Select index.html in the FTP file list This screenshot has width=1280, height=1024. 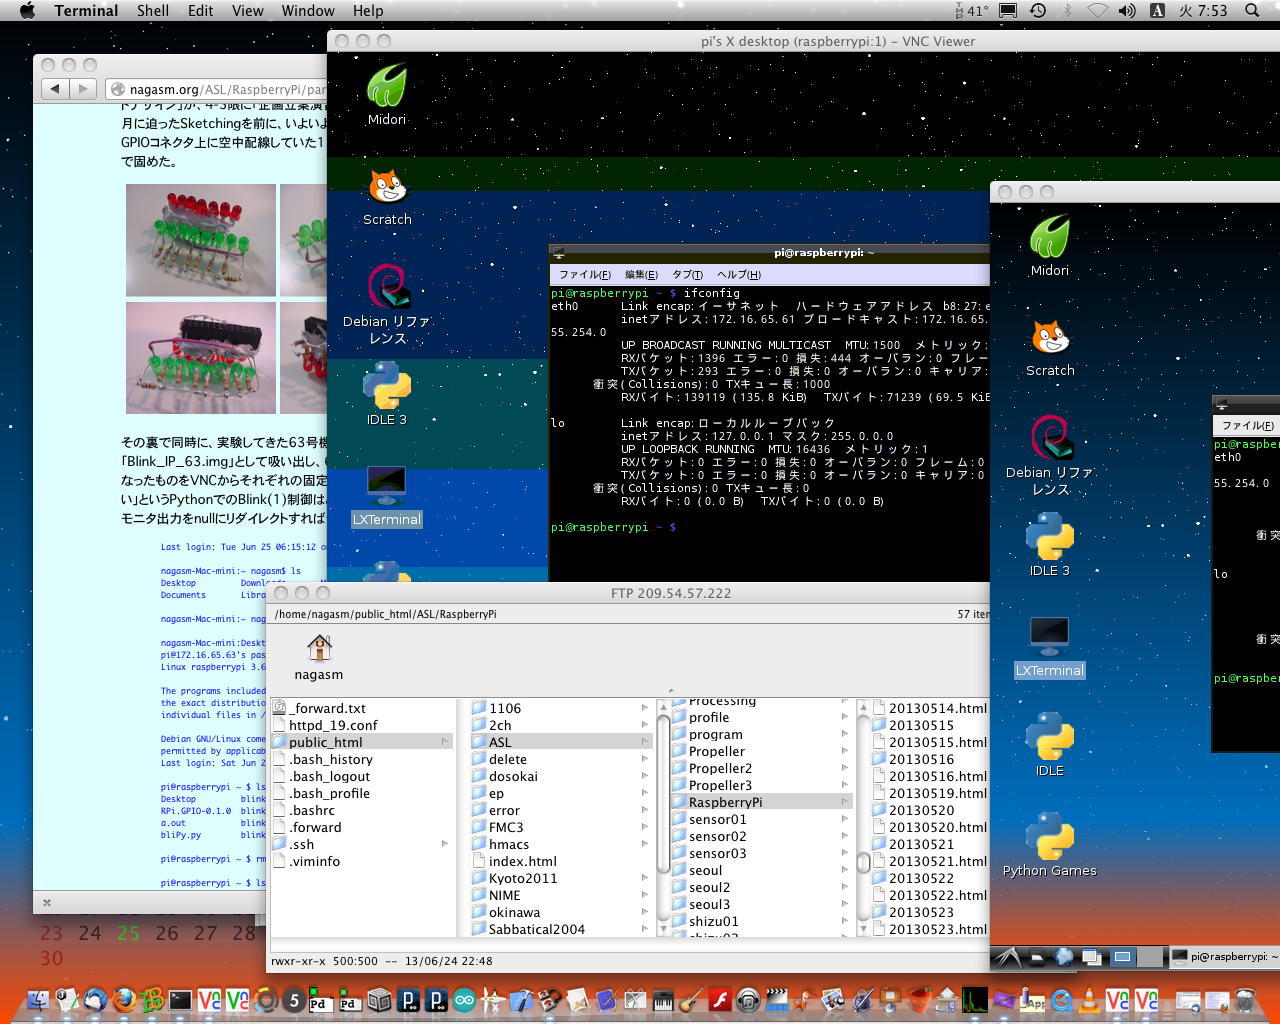tap(521, 861)
